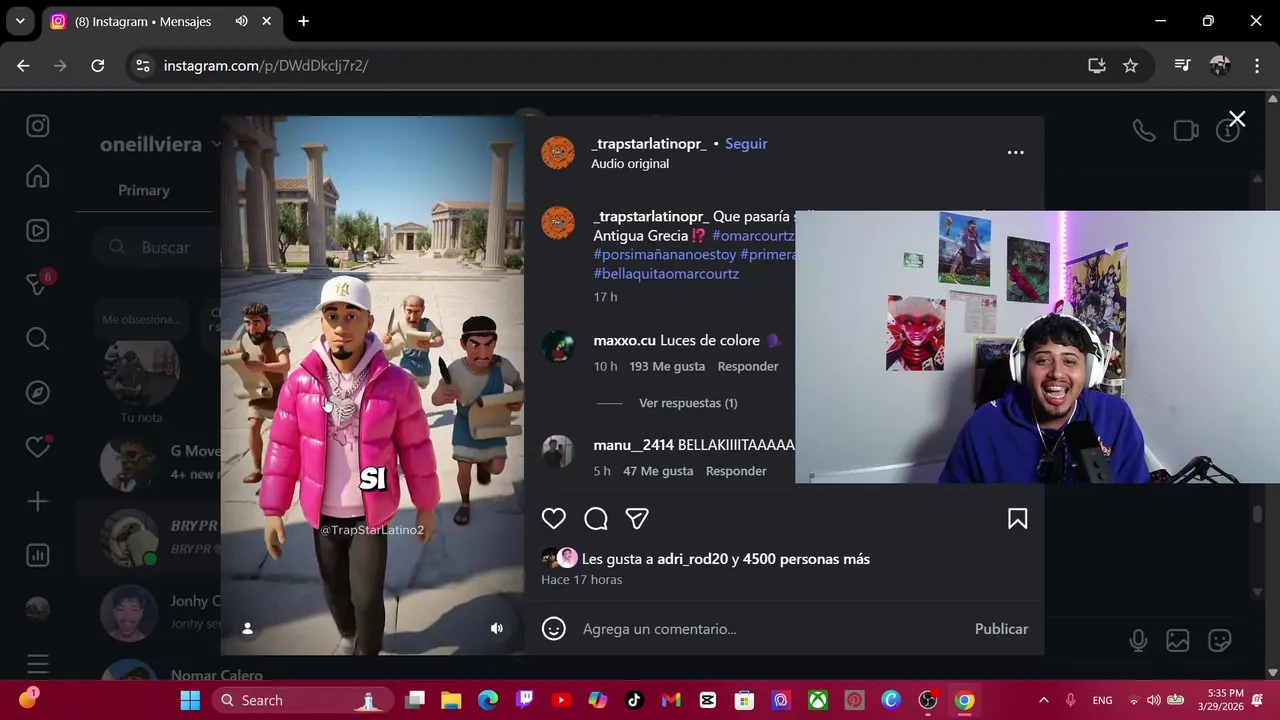Open Messages icon with 8 badge
Image resolution: width=1280 pixels, height=720 pixels.
pyautogui.click(x=38, y=284)
